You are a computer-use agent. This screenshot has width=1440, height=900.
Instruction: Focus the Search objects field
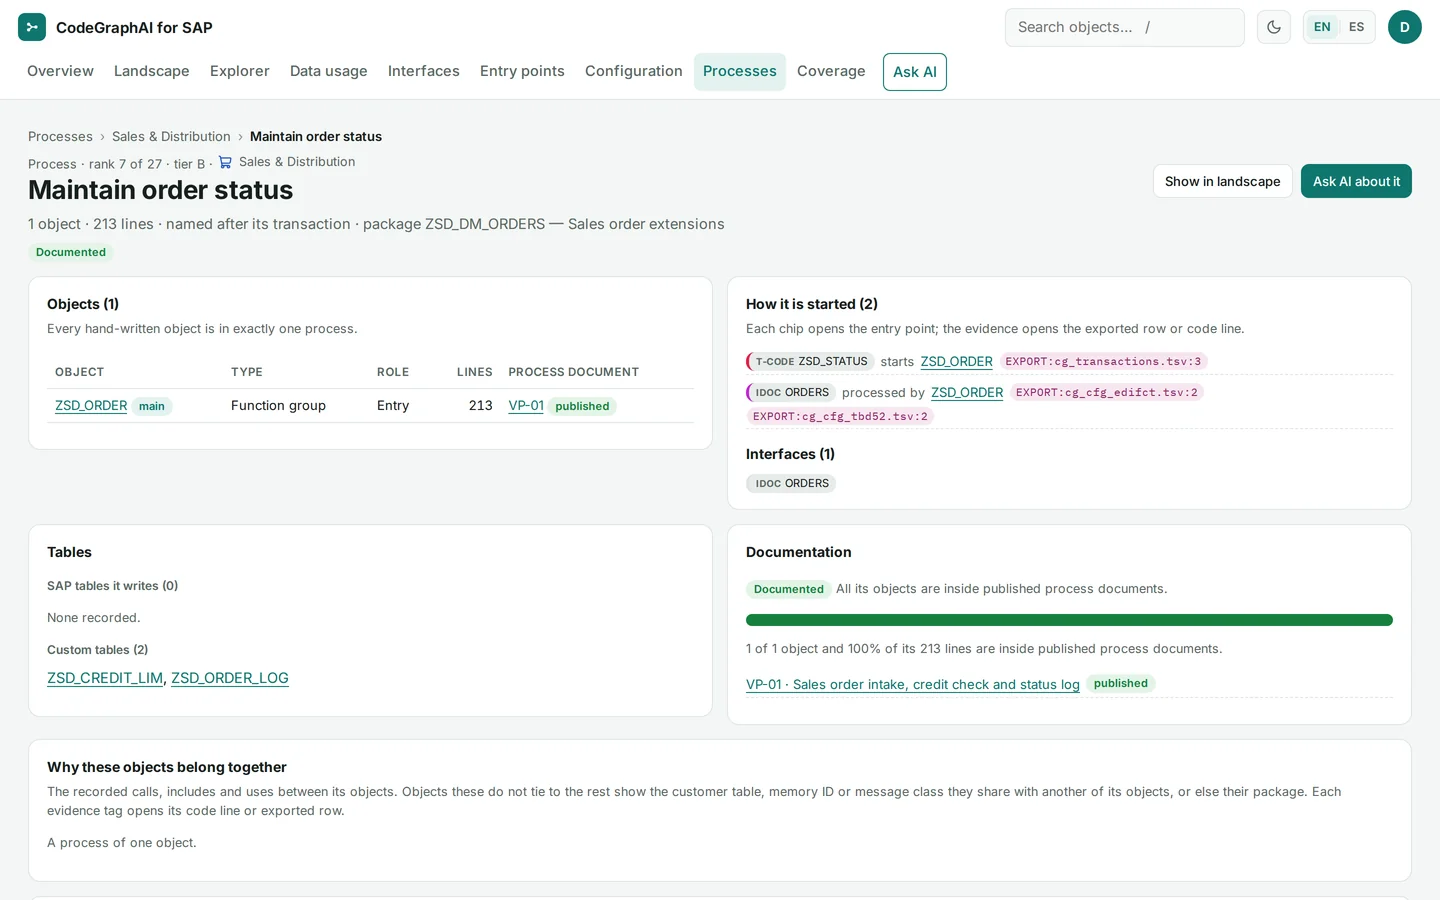tap(1125, 27)
